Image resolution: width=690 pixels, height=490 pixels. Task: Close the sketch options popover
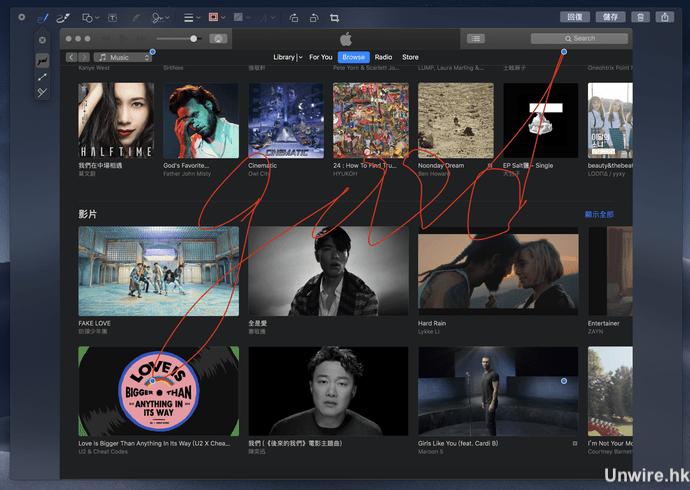coord(42,40)
